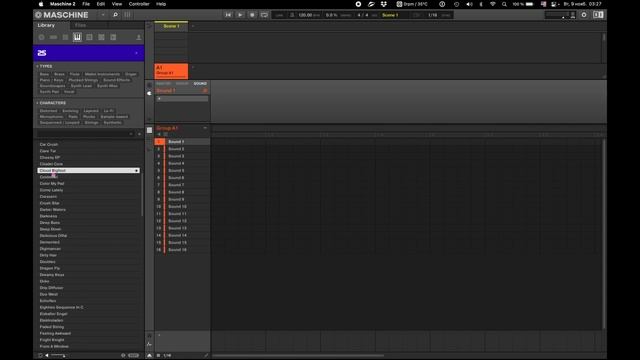This screenshot has width=640, height=360.
Task: Open the File menu in macOS menu bar
Action: [86, 4]
